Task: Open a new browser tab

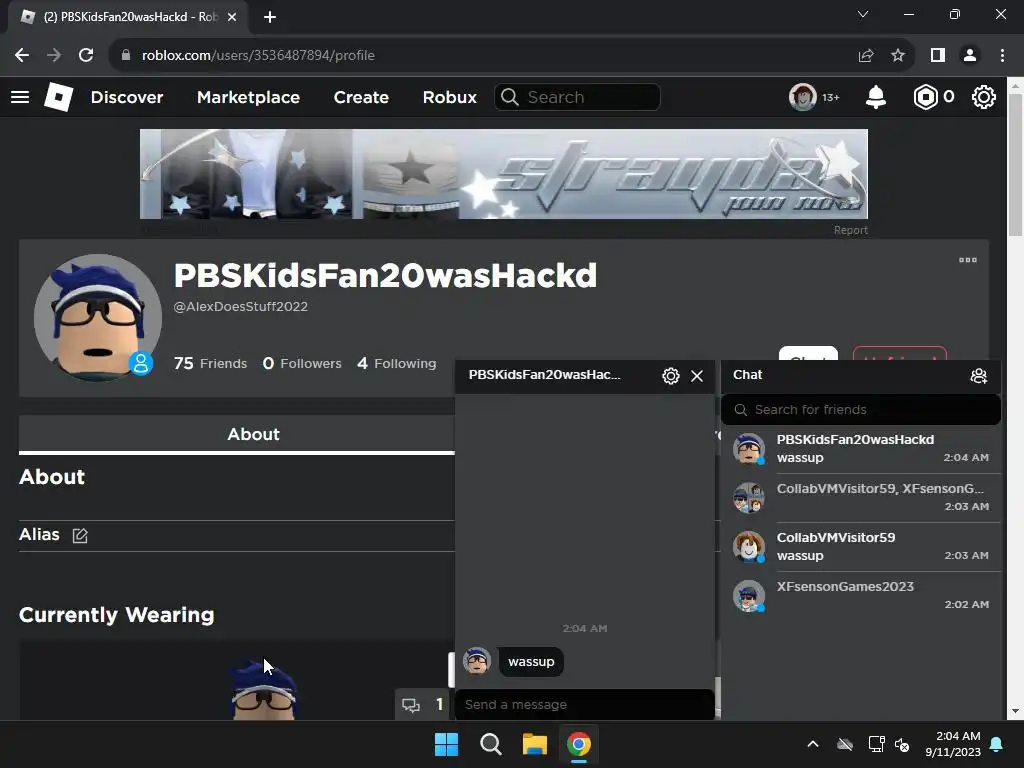Action: [x=270, y=17]
